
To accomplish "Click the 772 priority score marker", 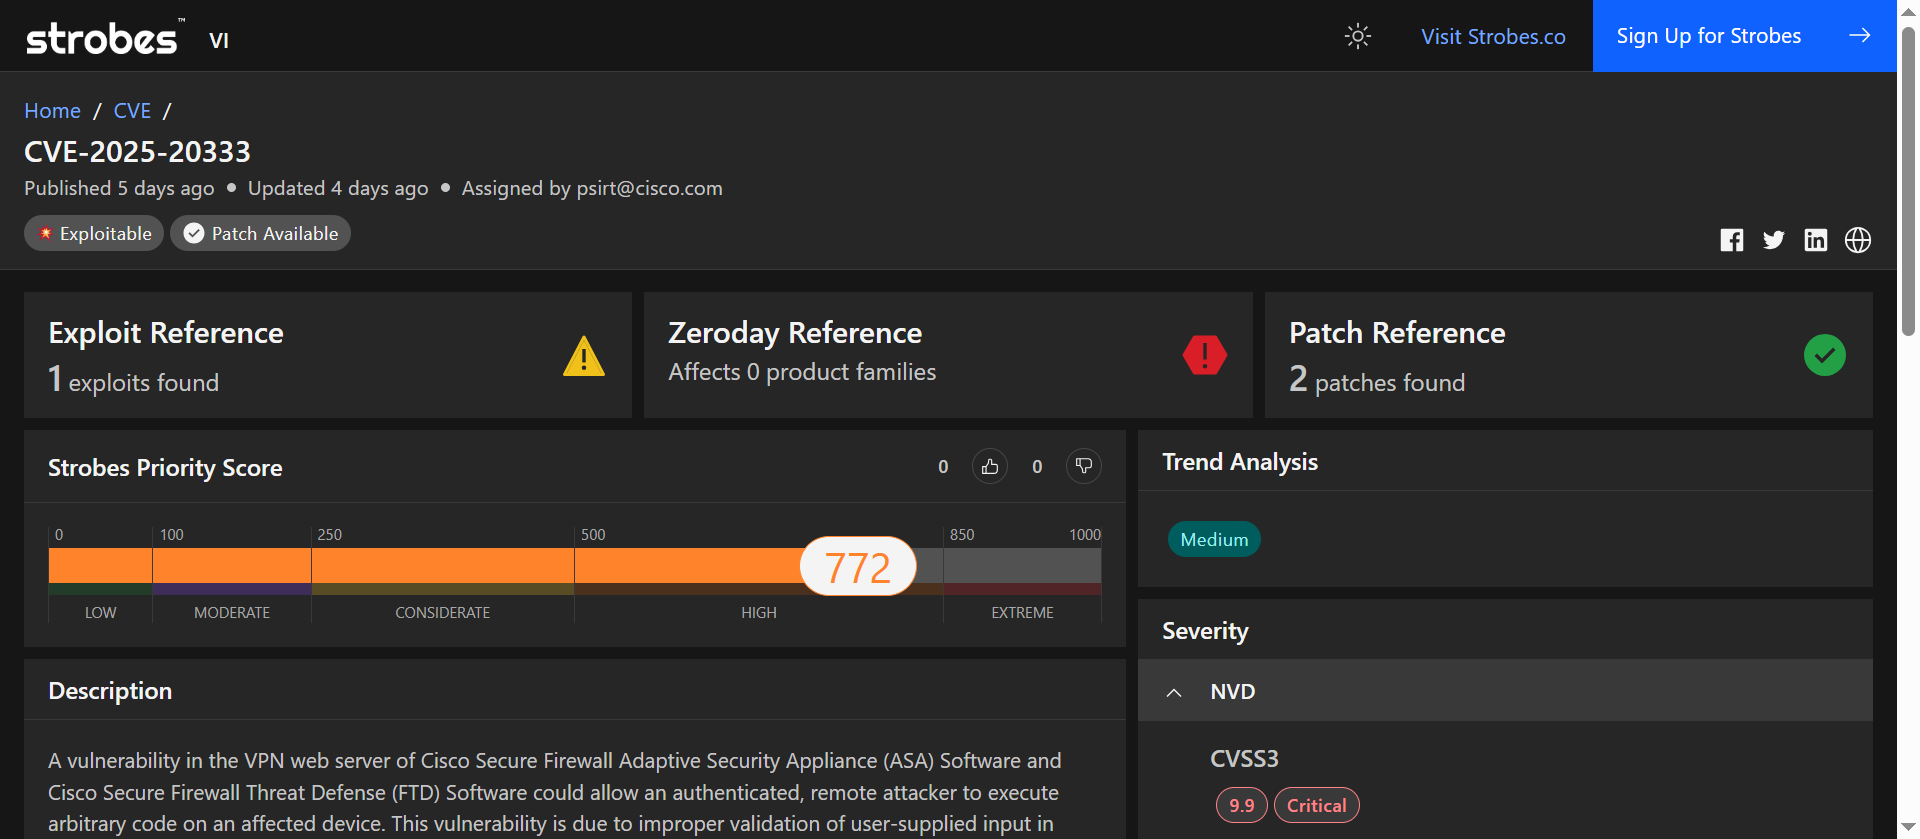I will 858,567.
